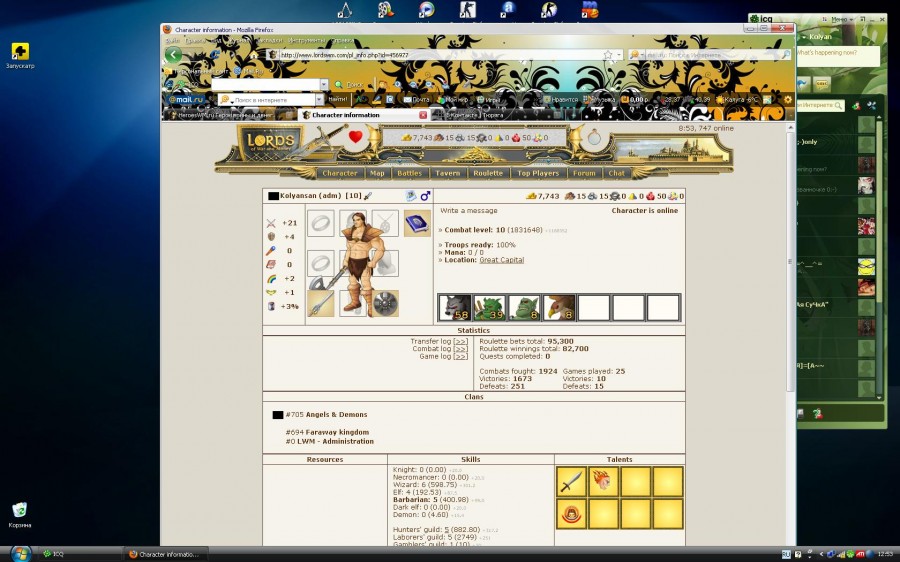The width and height of the screenshot is (900, 562).
Task: Click the Windows Start button
Action: point(21,554)
